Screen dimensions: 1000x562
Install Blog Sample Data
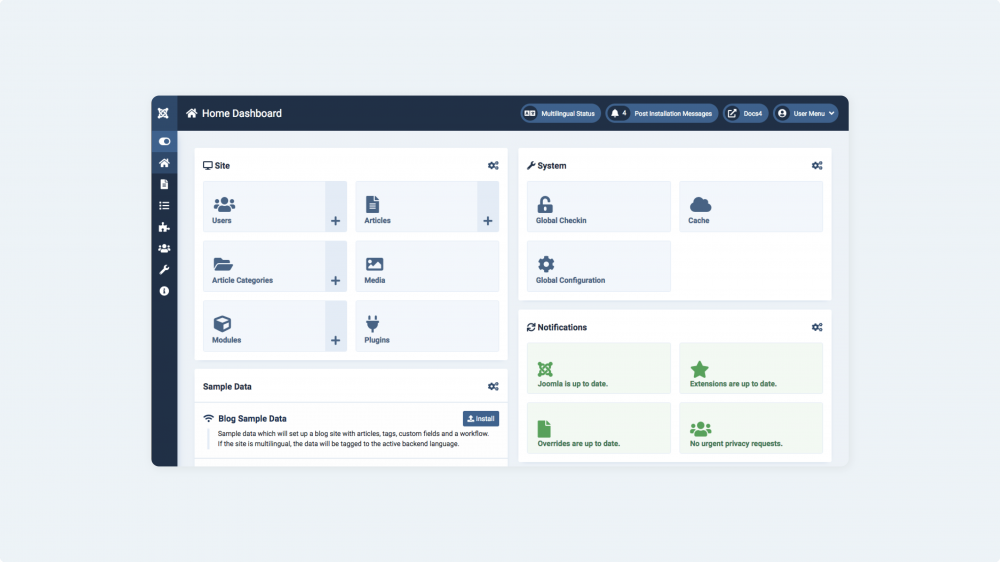(x=481, y=418)
